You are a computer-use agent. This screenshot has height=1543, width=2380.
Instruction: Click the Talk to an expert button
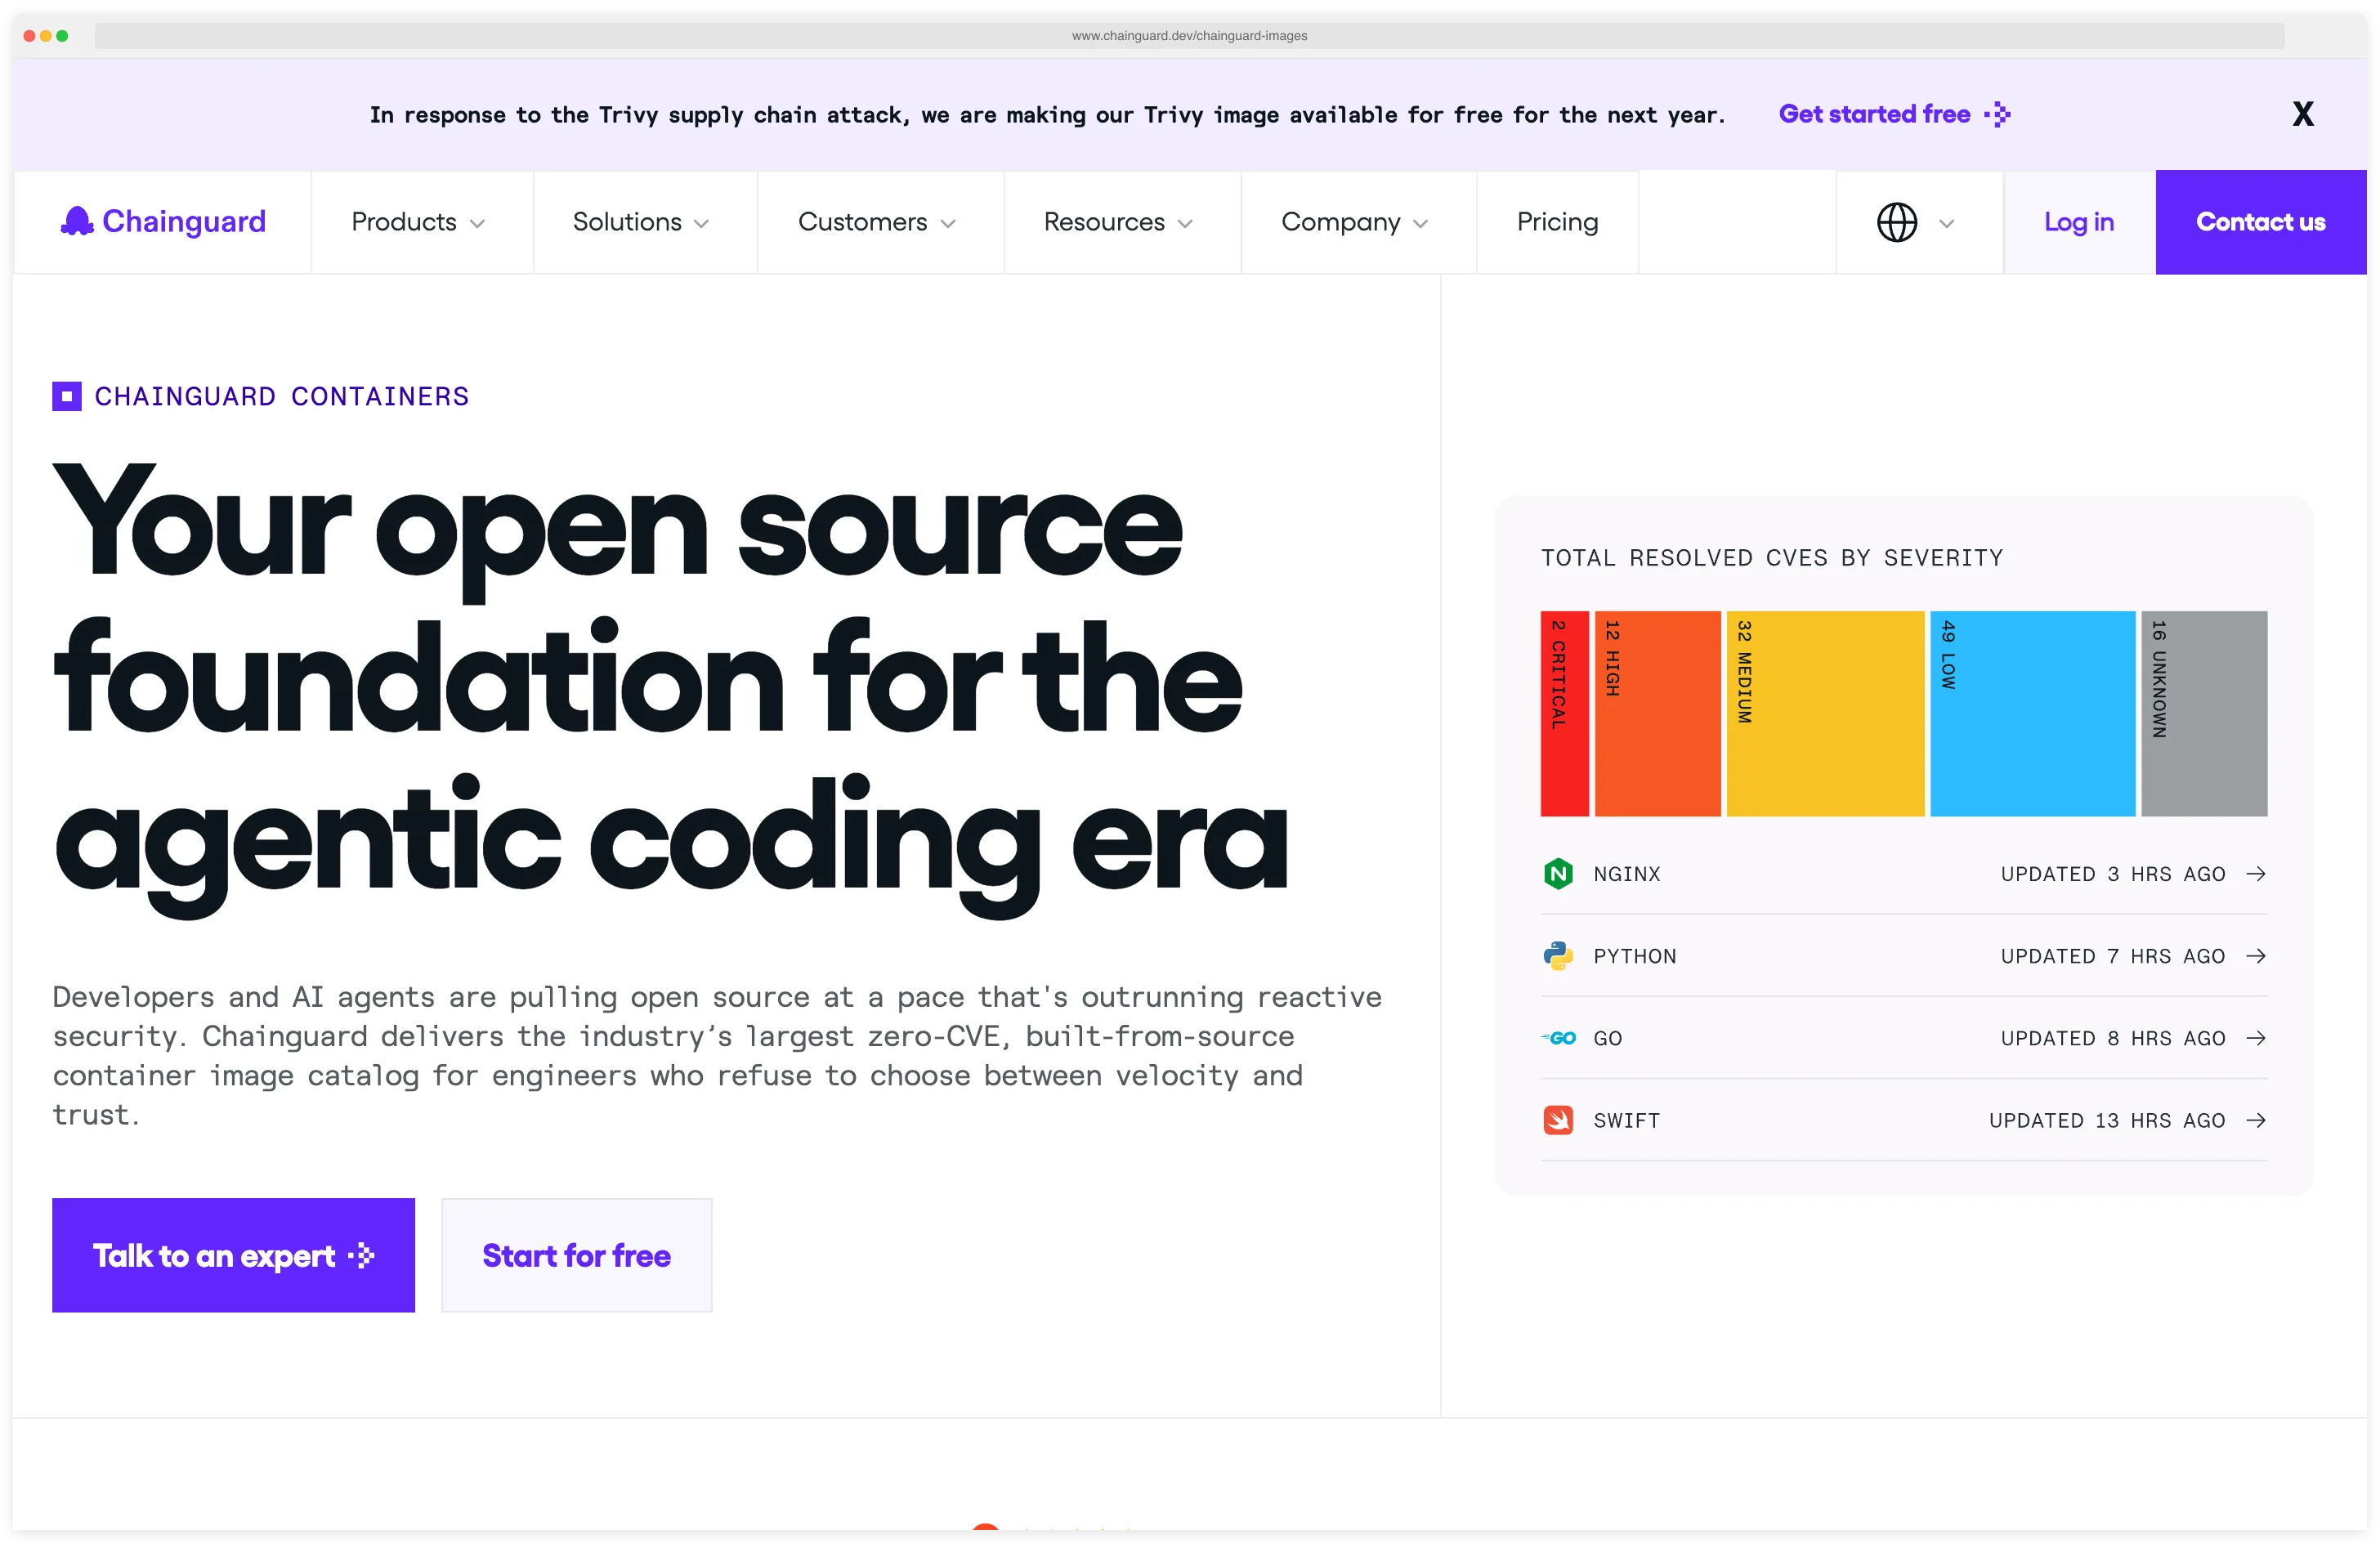[233, 1255]
